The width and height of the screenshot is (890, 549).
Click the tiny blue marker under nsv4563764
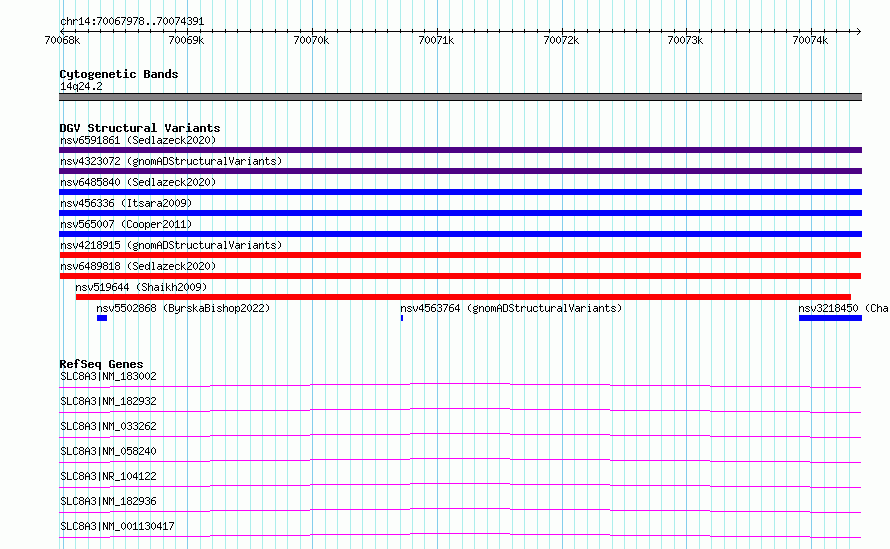click(x=402, y=318)
